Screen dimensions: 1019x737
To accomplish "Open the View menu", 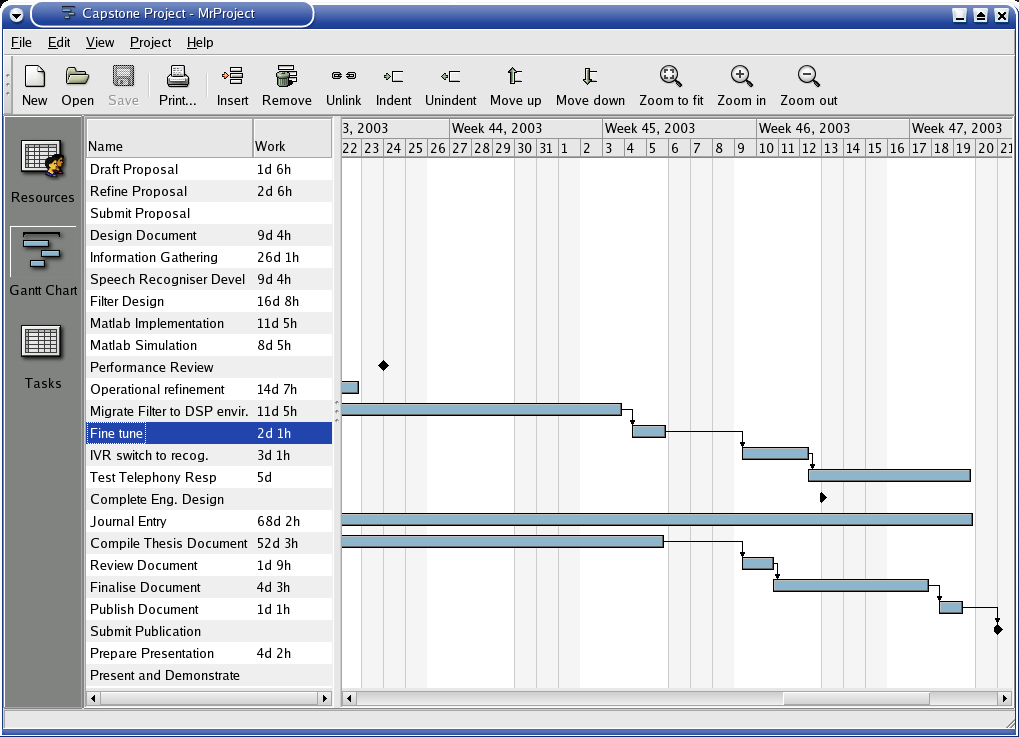I will (x=100, y=42).
